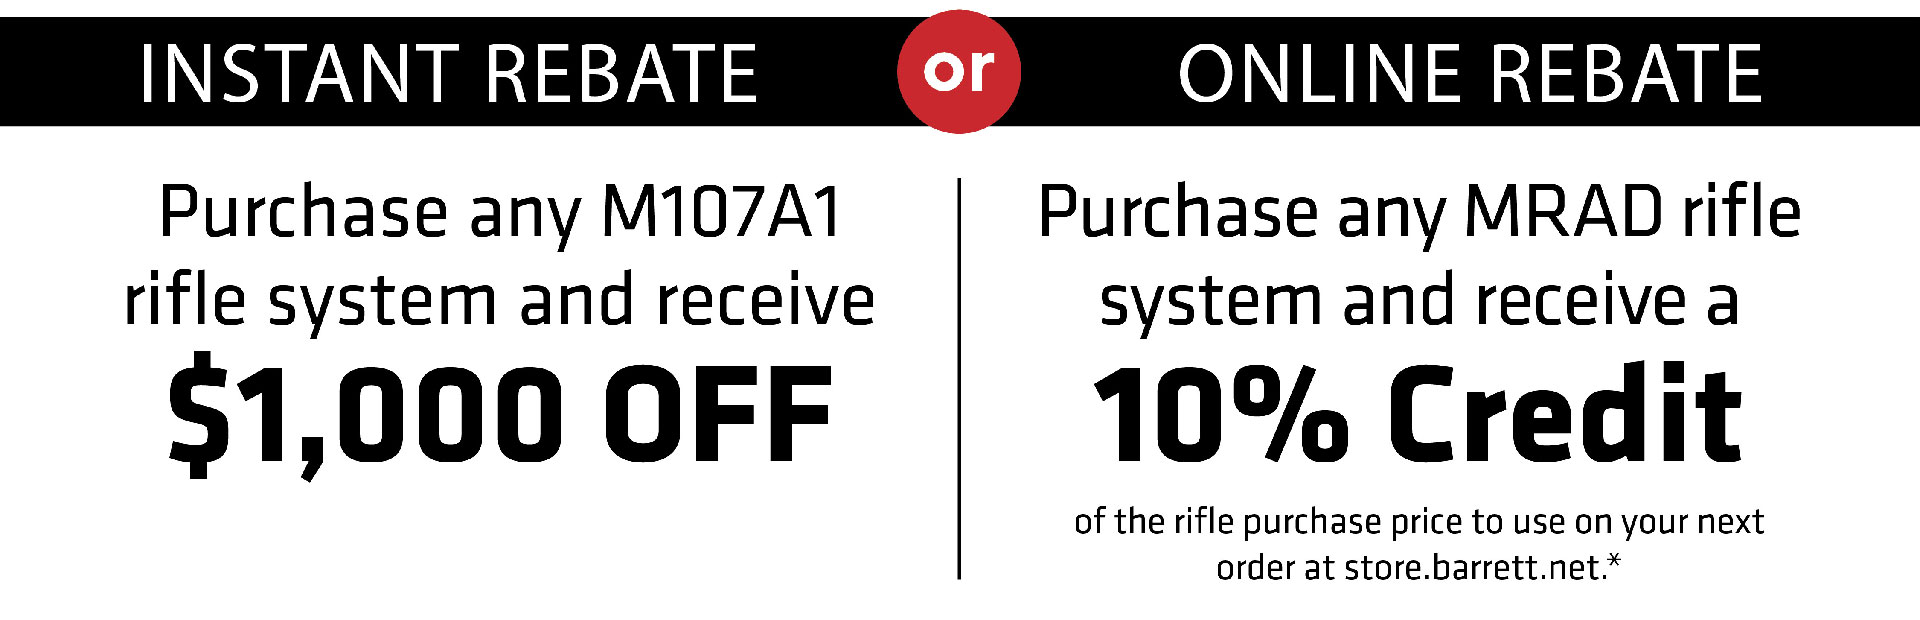Click the "10%" percentage figure
The height and width of the screenshot is (620, 1920).
(1222, 413)
